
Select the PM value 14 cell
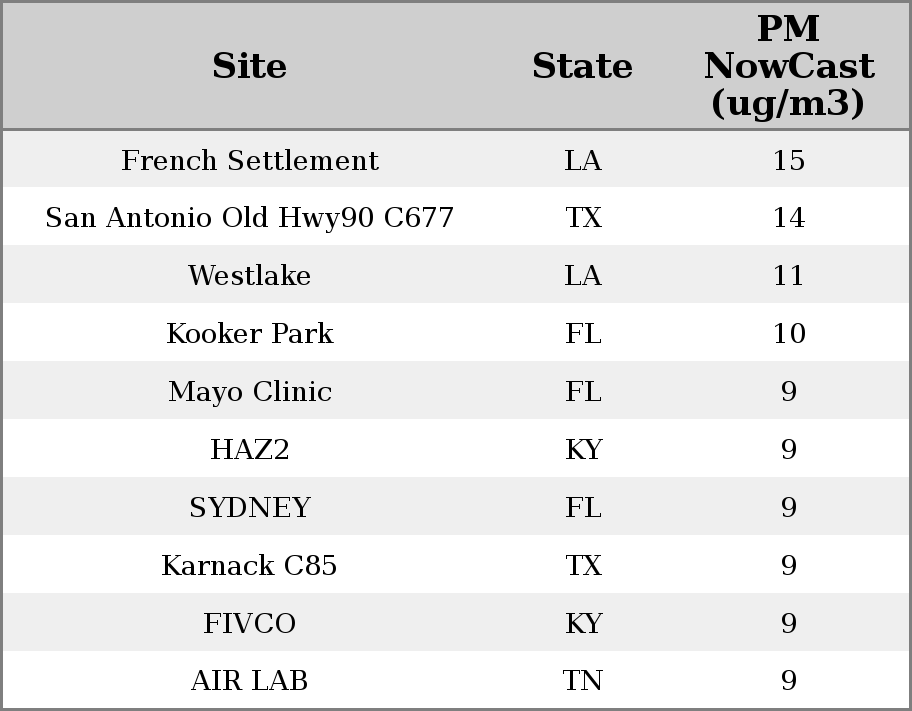[x=788, y=218]
